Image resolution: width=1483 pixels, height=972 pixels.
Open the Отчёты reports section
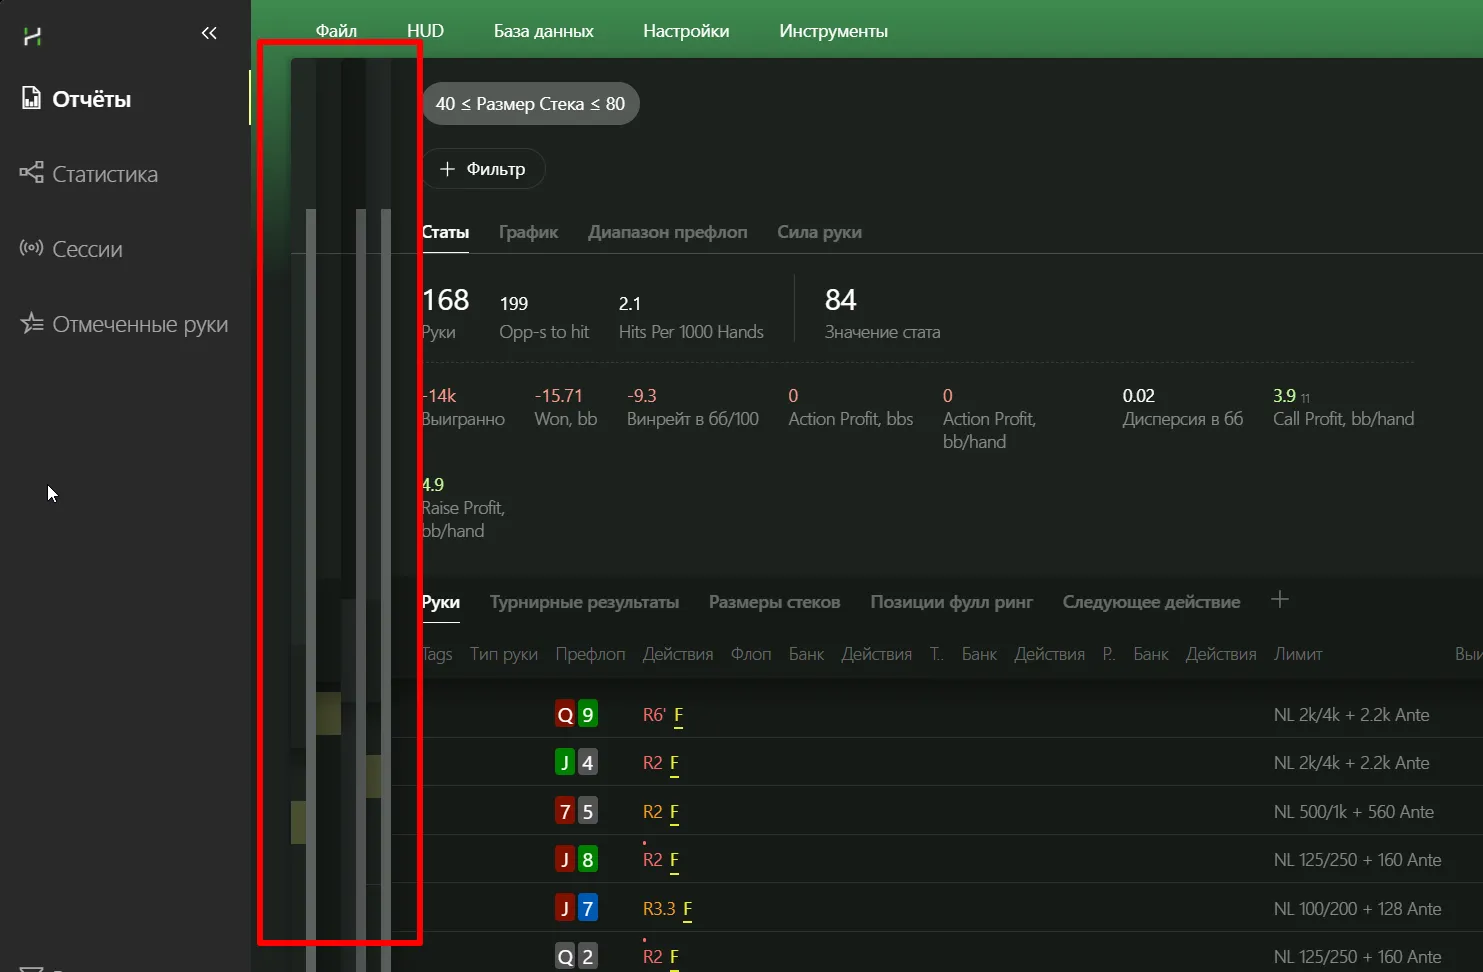click(91, 99)
